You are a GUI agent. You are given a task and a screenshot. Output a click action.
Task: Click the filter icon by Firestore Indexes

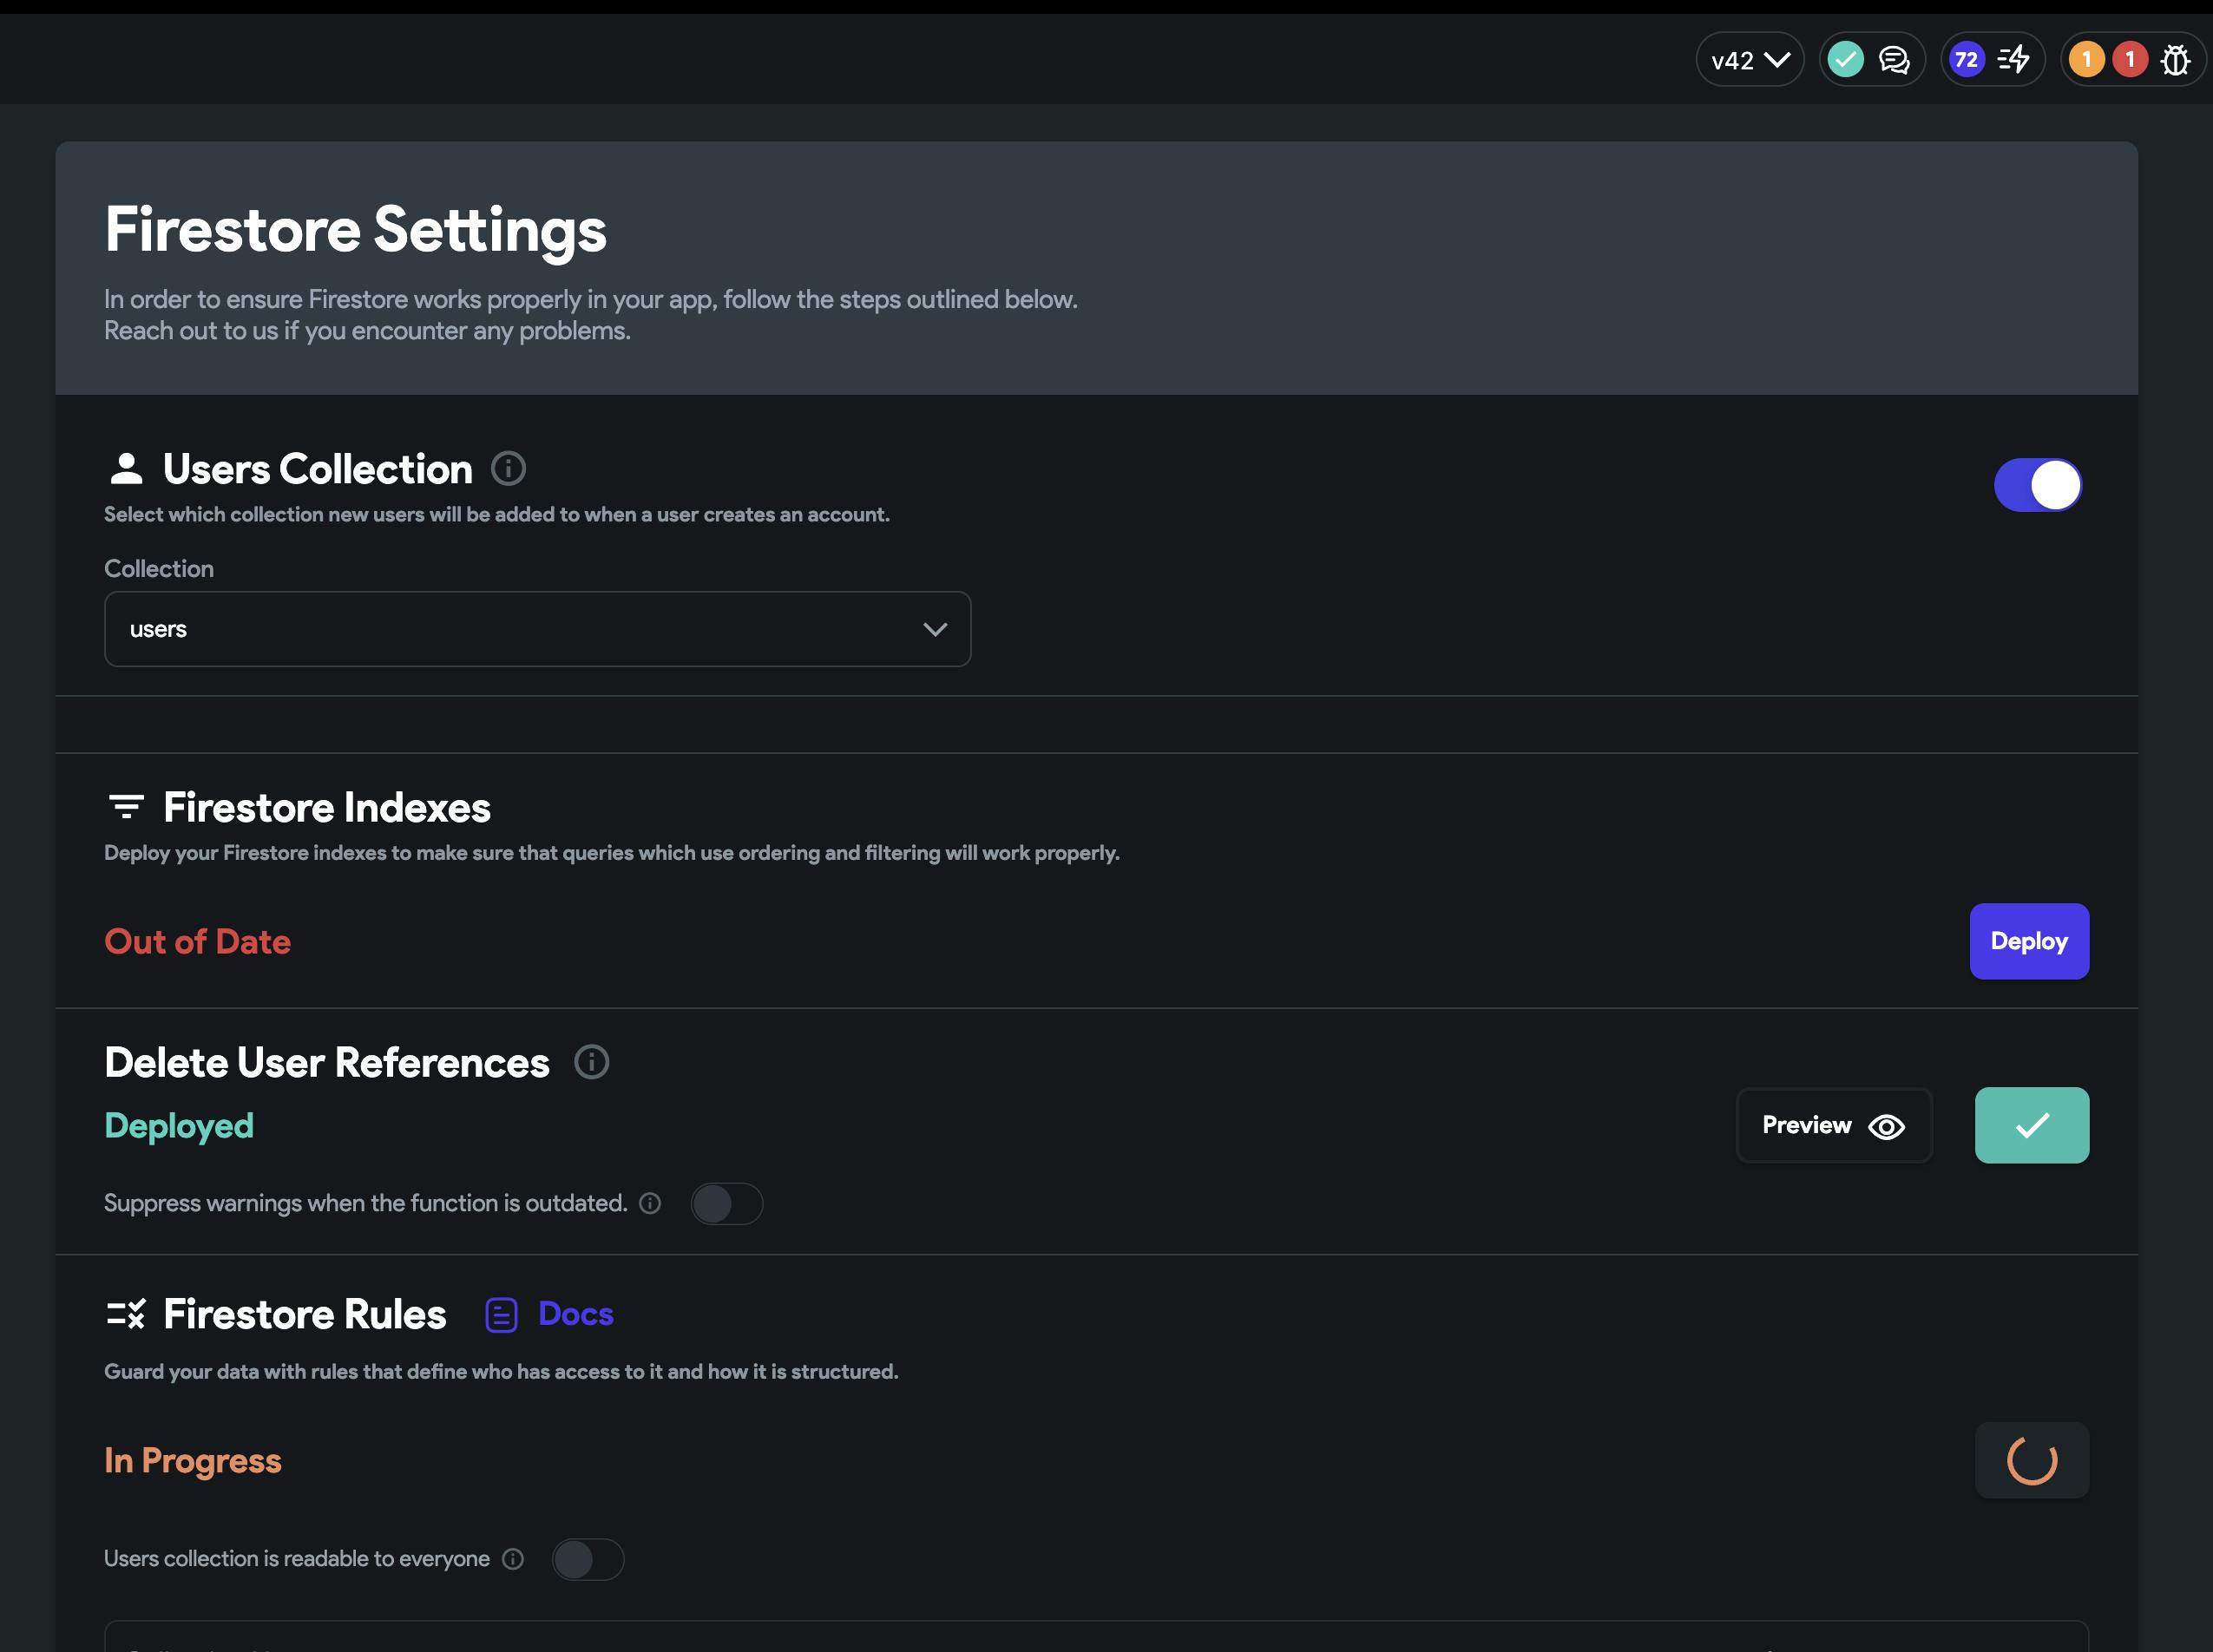coord(126,806)
